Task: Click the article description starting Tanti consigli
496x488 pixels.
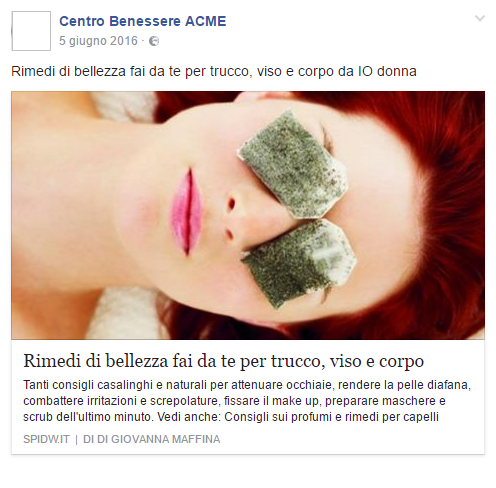Action: click(247, 401)
